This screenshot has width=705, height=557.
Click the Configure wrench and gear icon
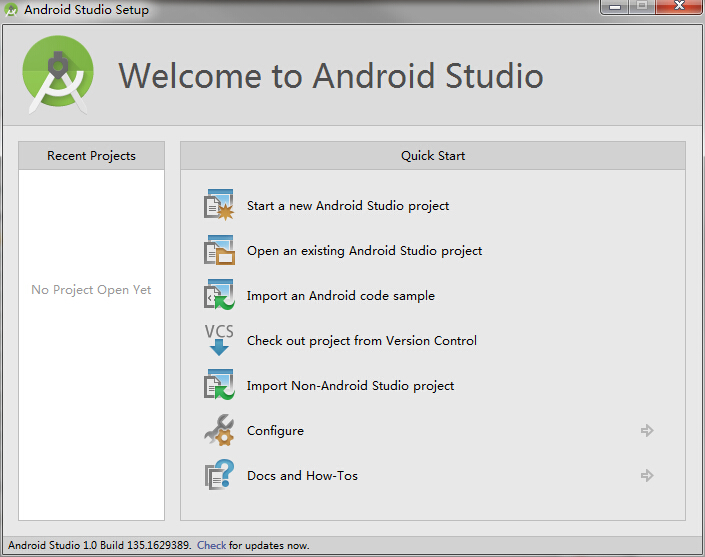point(219,430)
